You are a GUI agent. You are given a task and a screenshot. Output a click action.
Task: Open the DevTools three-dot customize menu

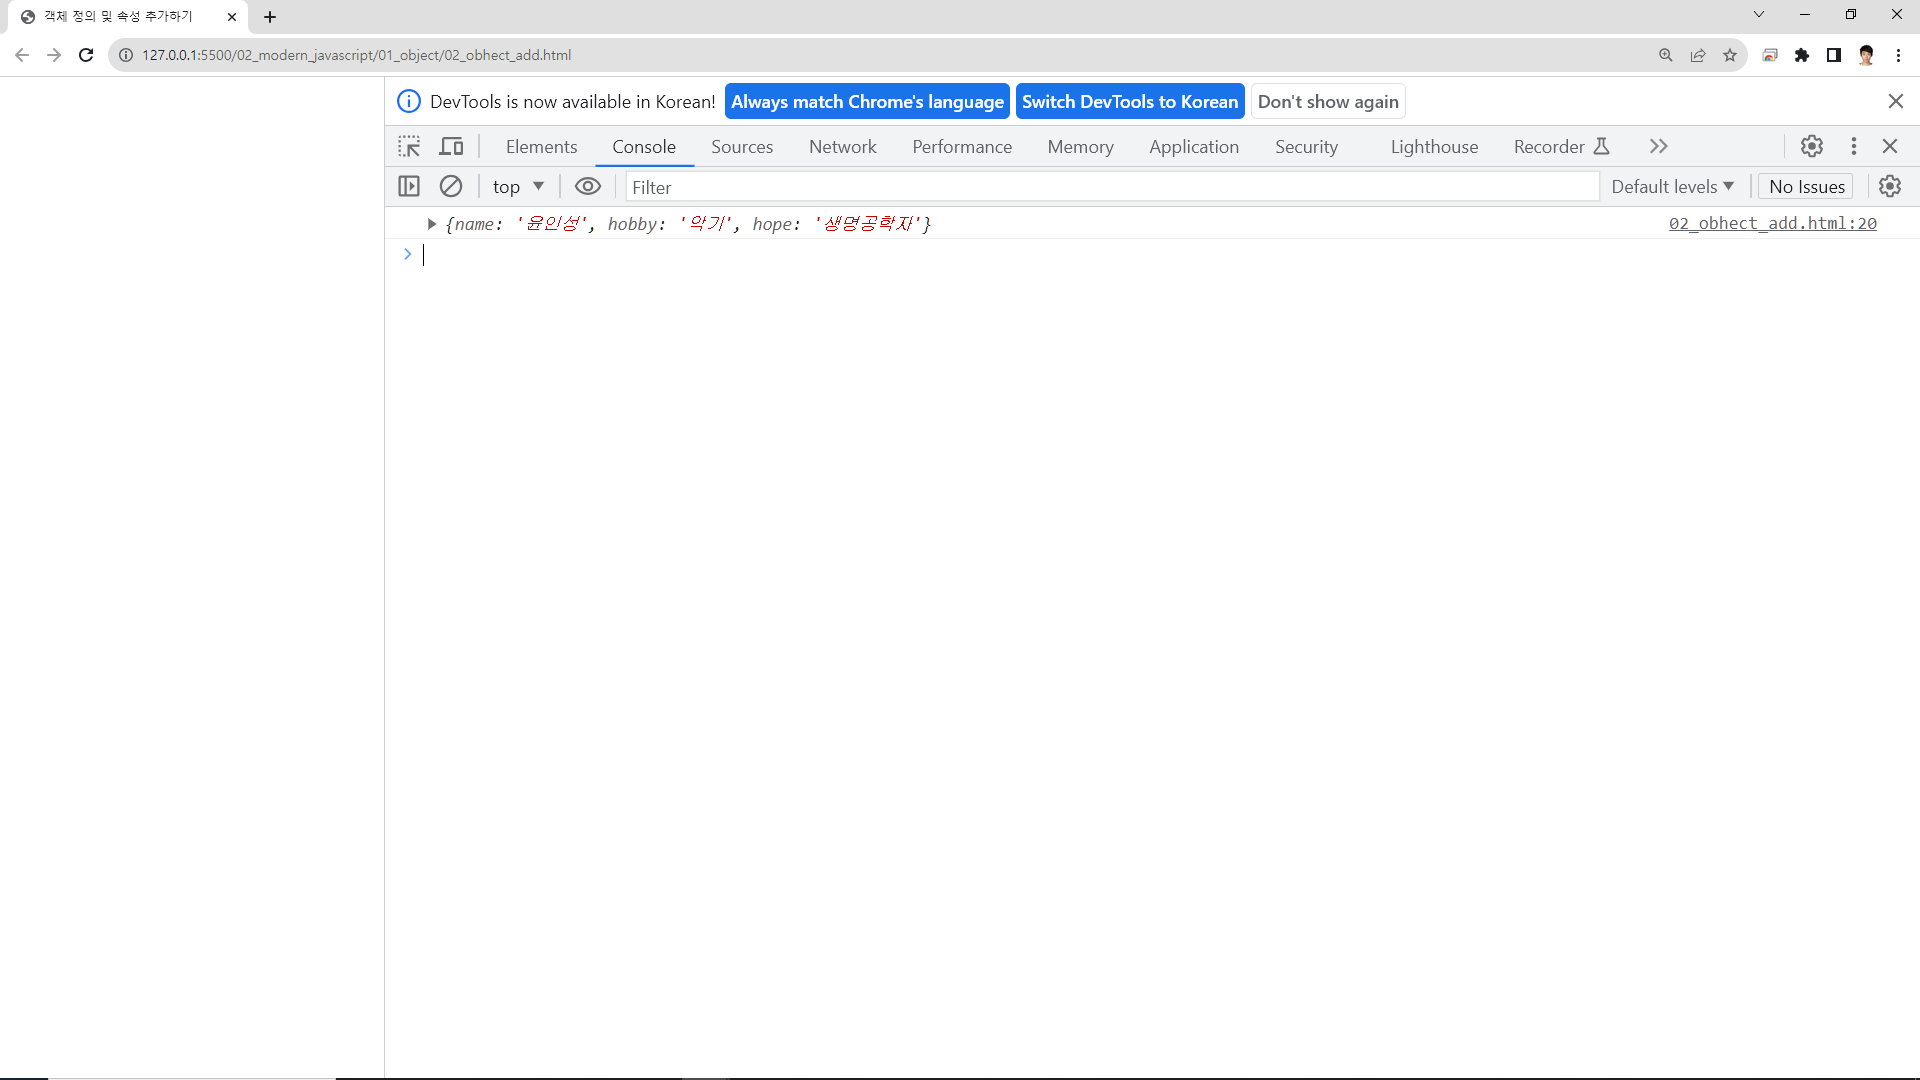pos(1854,147)
